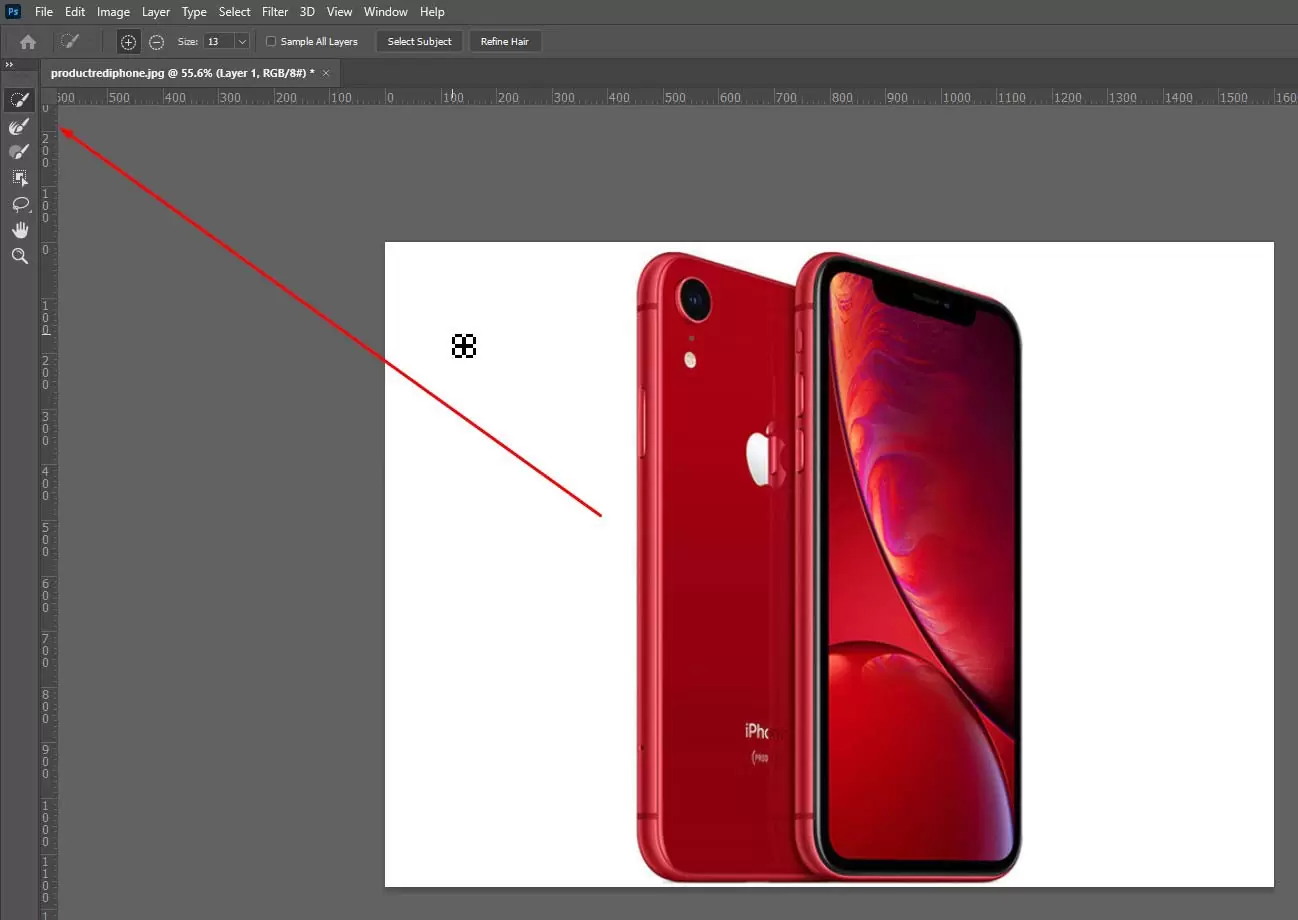1298x920 pixels.
Task: Select the Quick Selection tool
Action: point(19,100)
